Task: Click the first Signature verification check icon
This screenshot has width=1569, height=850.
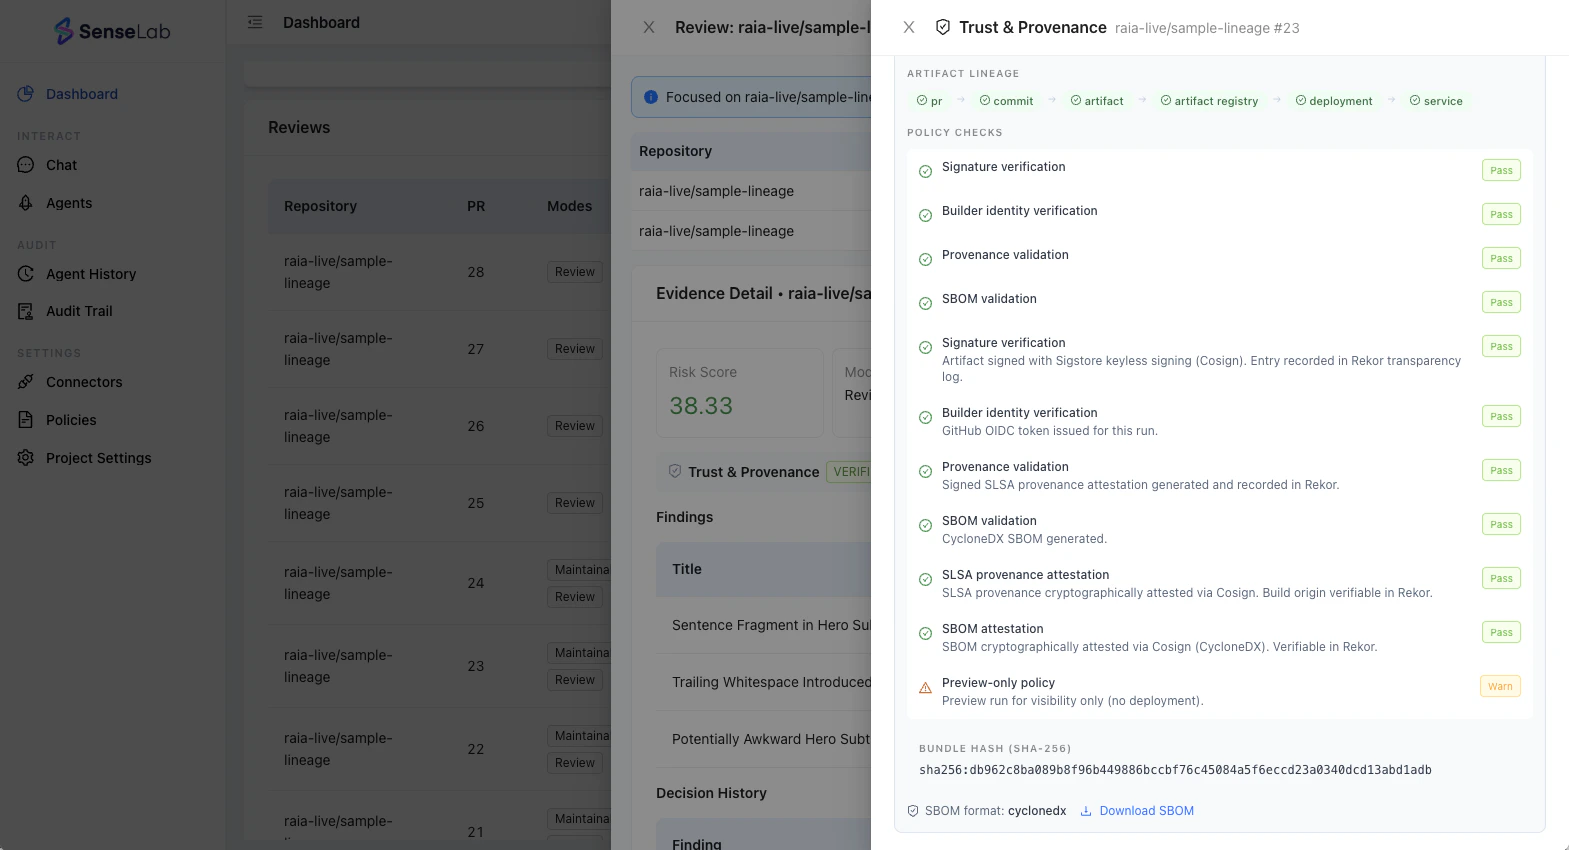Action: pos(925,171)
